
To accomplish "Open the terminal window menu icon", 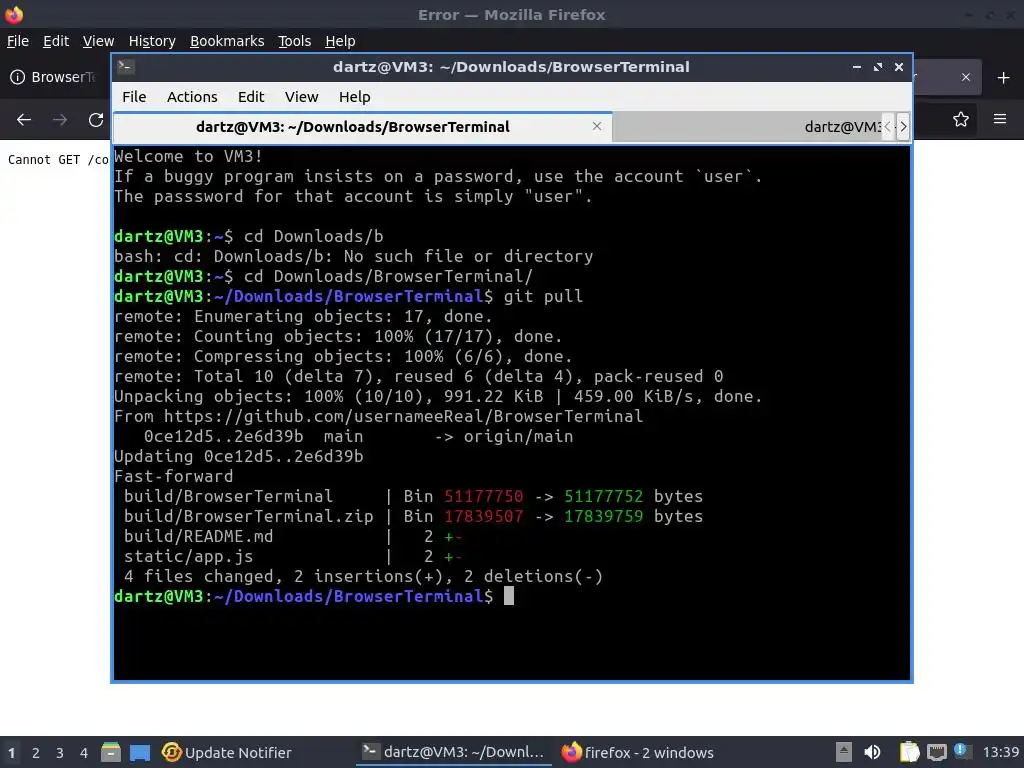I will (125, 67).
